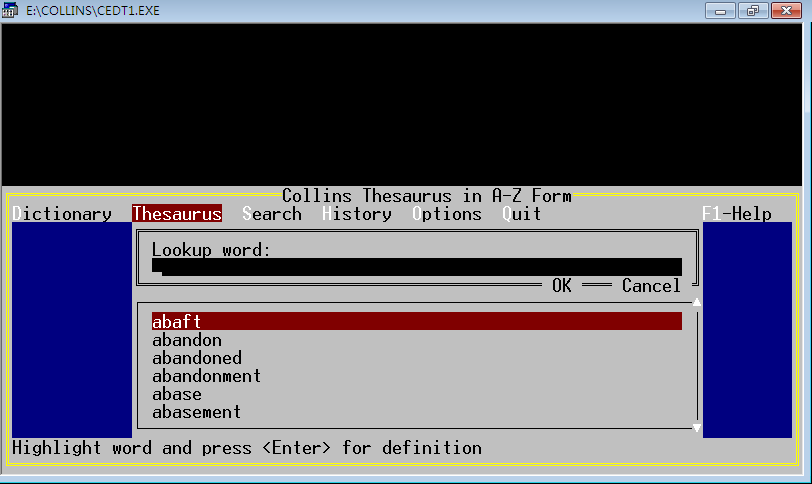Choose 'abandoned' in the word list
This screenshot has width=812, height=484.
coord(197,358)
